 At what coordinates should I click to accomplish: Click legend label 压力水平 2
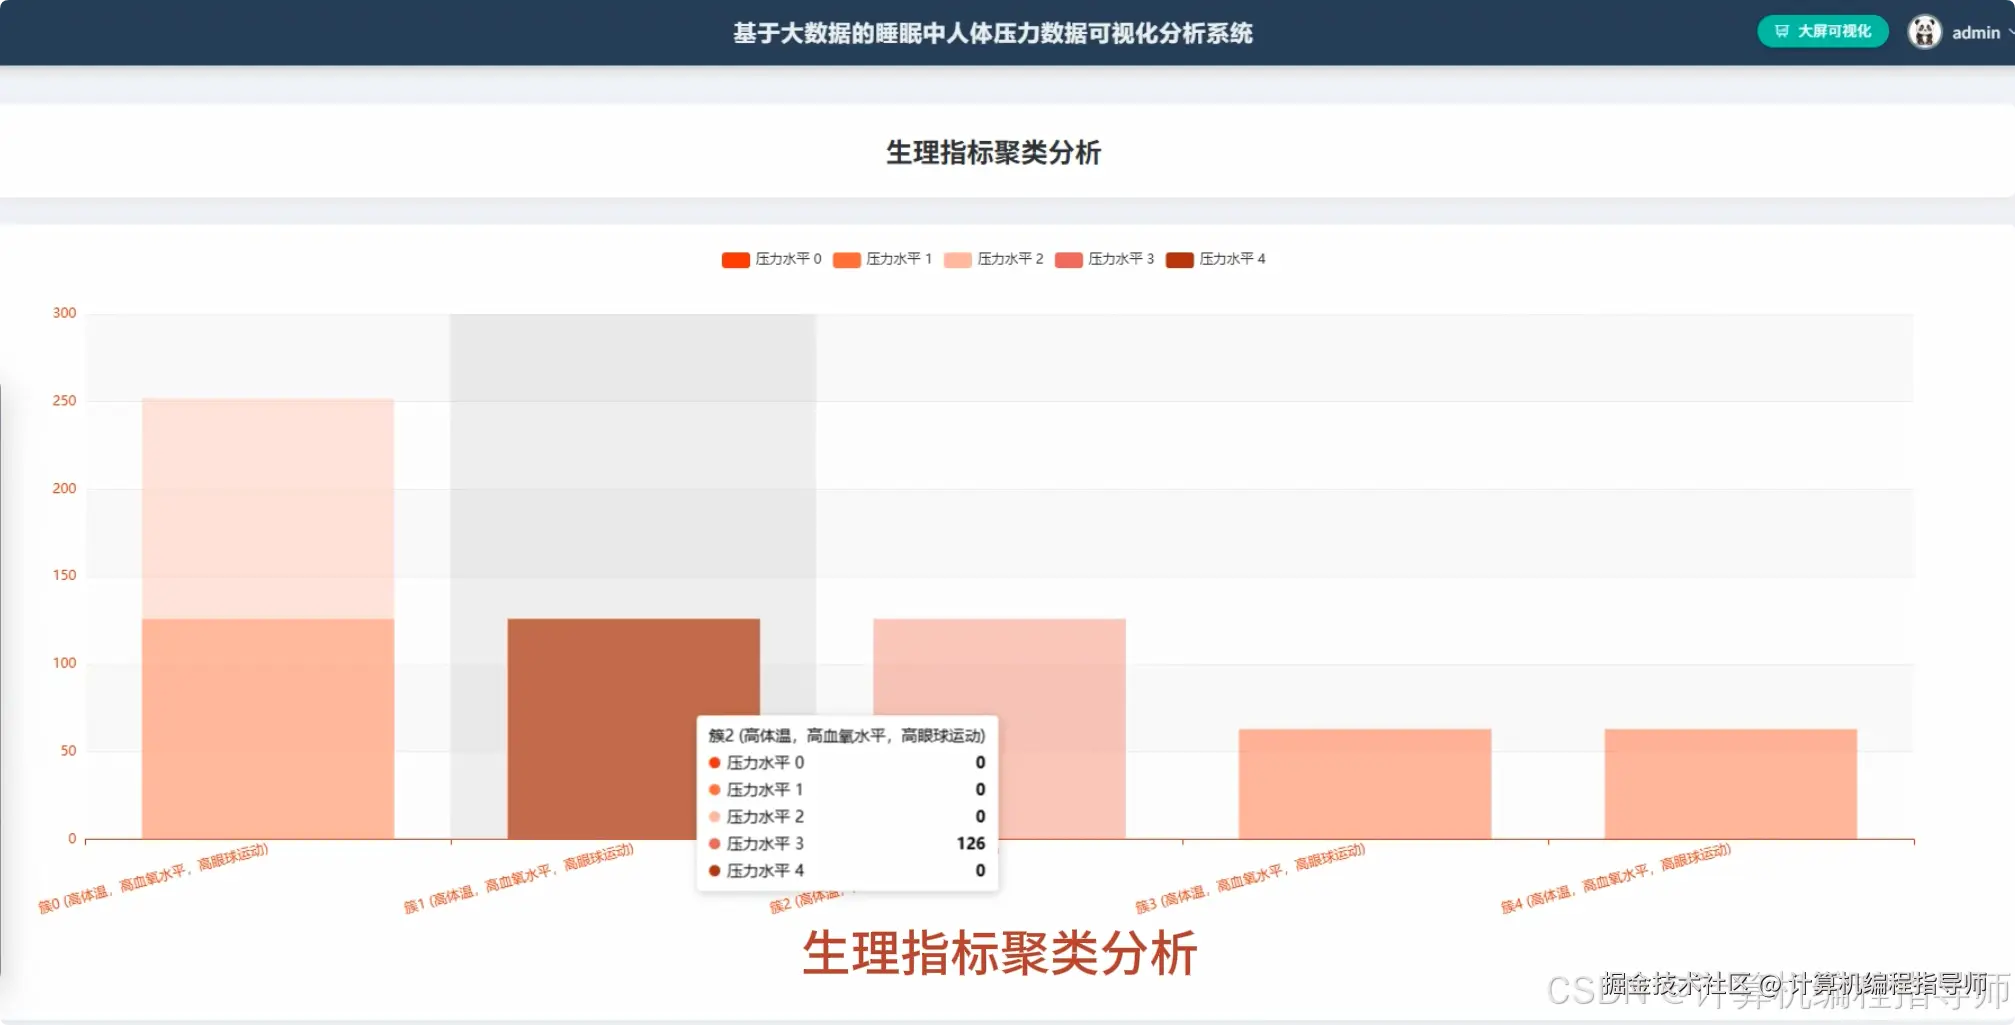pyautogui.click(x=1010, y=259)
